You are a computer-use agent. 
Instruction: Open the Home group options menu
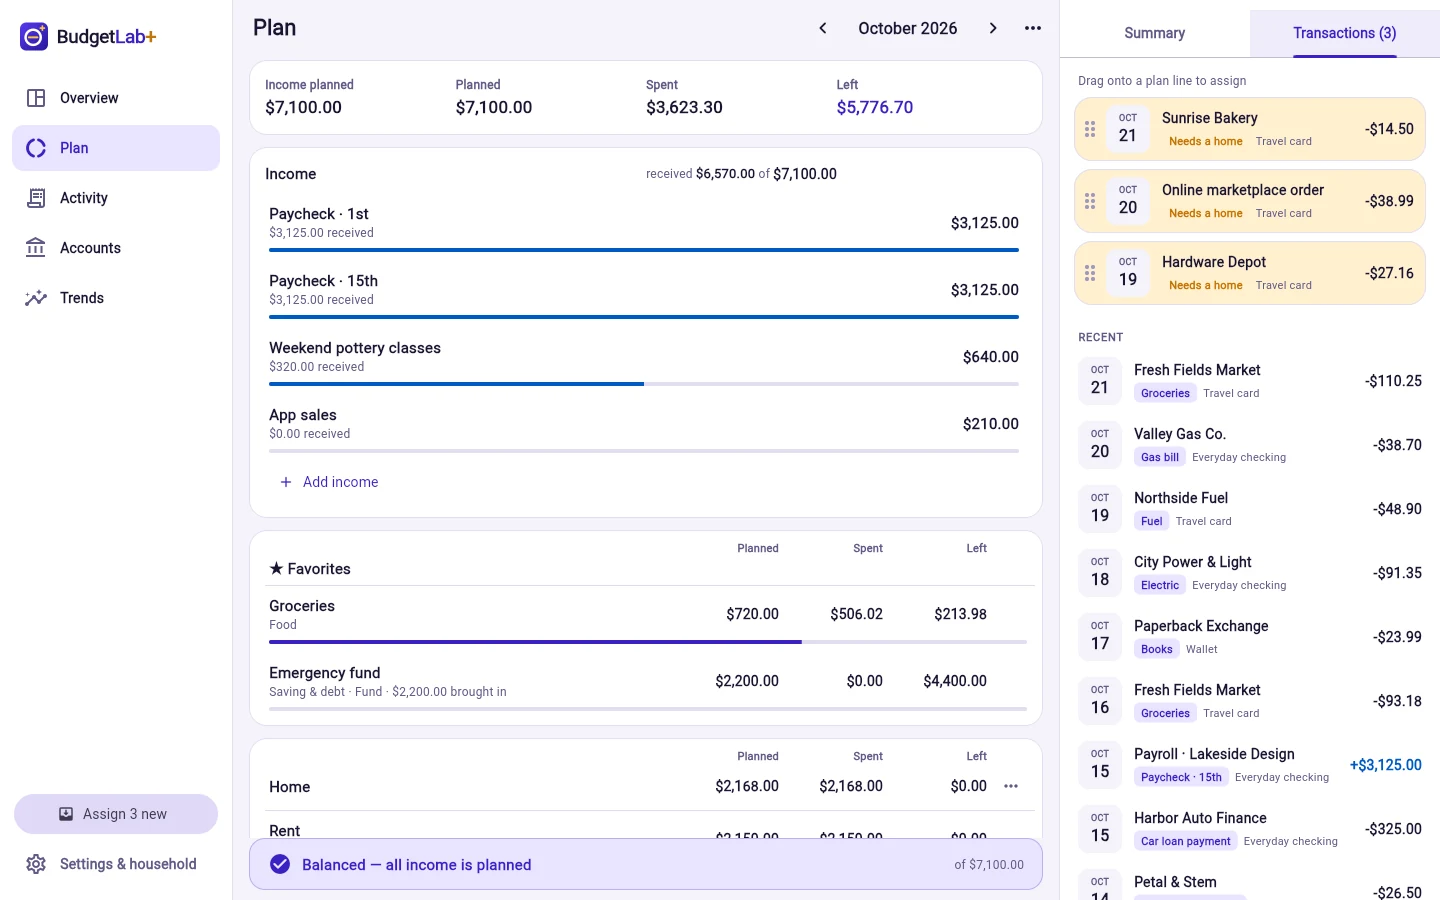[1011, 786]
